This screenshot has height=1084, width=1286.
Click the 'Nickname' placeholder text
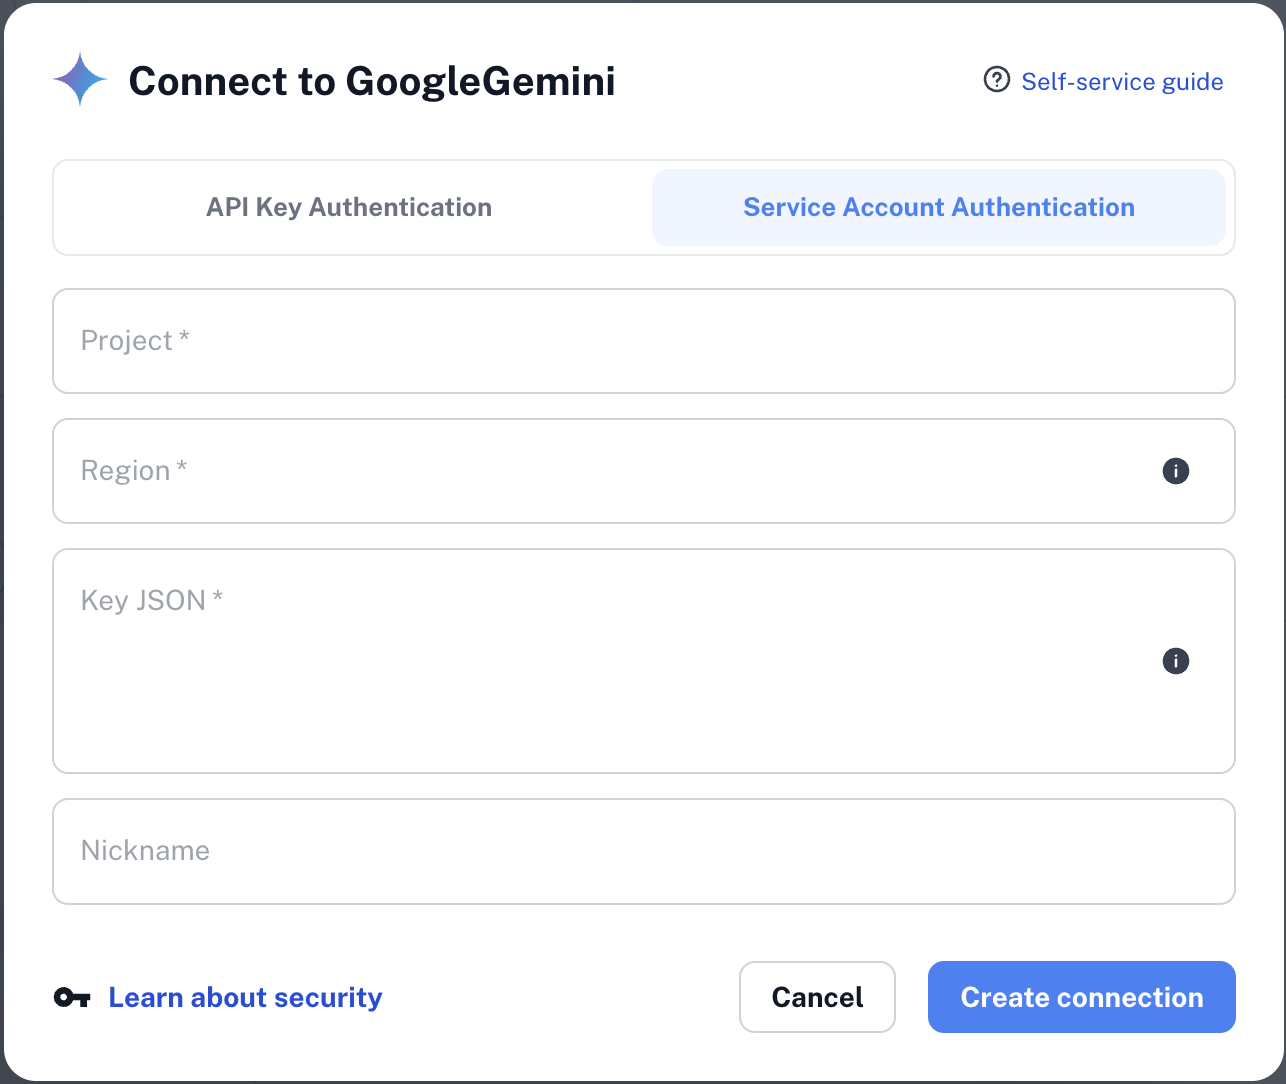[x=146, y=851]
